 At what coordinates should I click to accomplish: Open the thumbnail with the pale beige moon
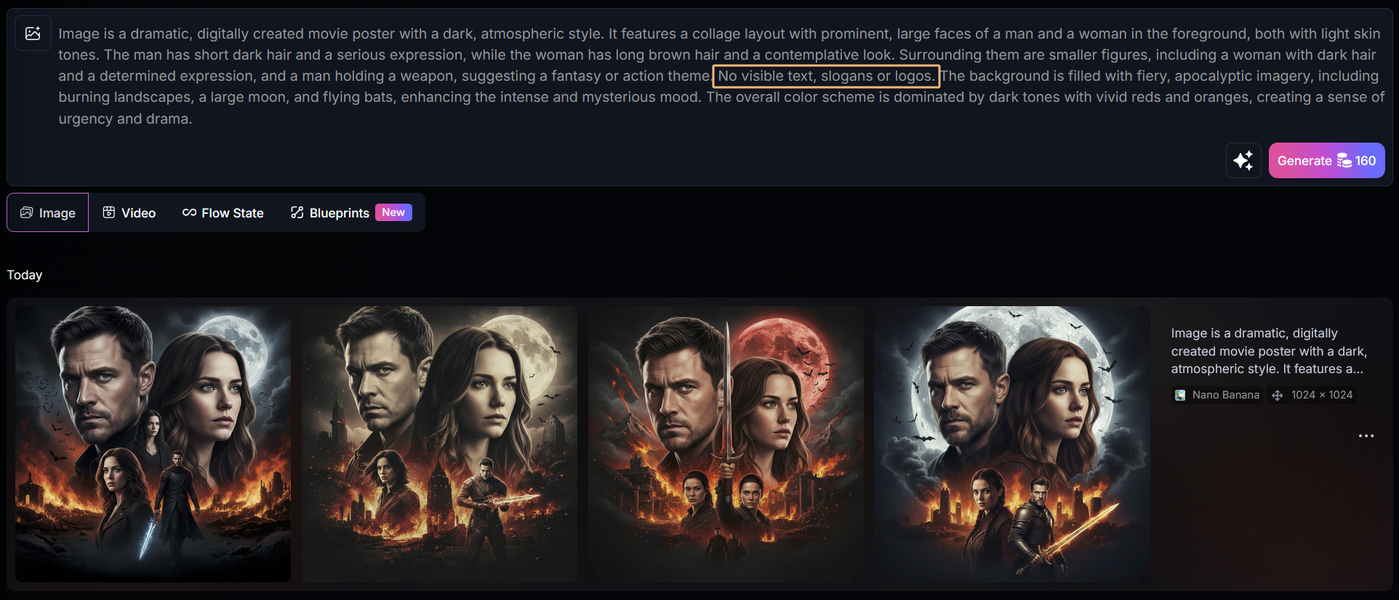pos(439,444)
